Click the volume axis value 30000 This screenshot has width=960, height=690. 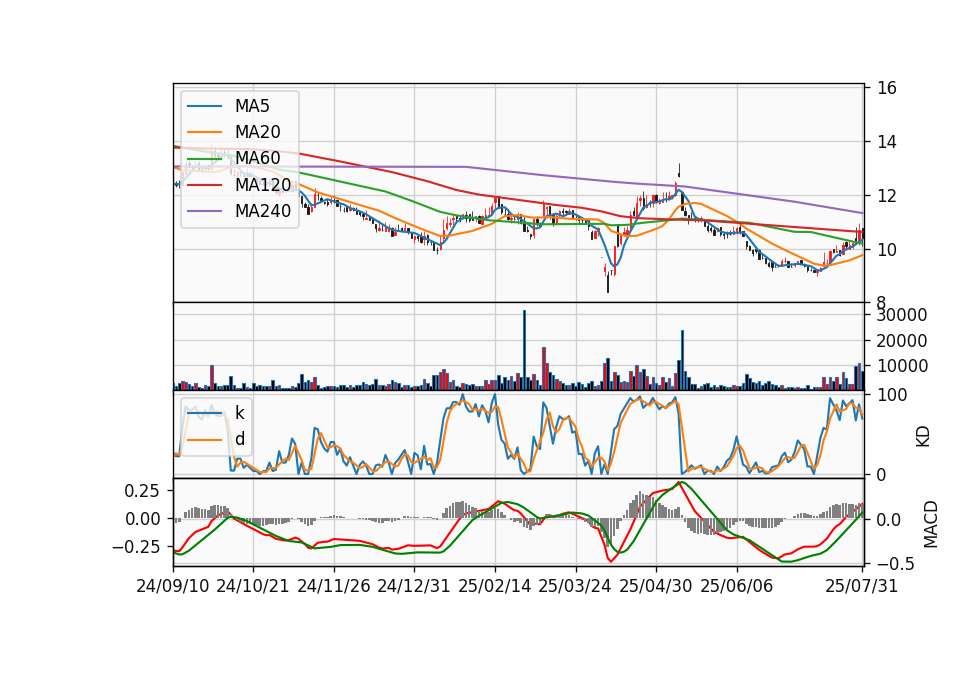click(902, 315)
